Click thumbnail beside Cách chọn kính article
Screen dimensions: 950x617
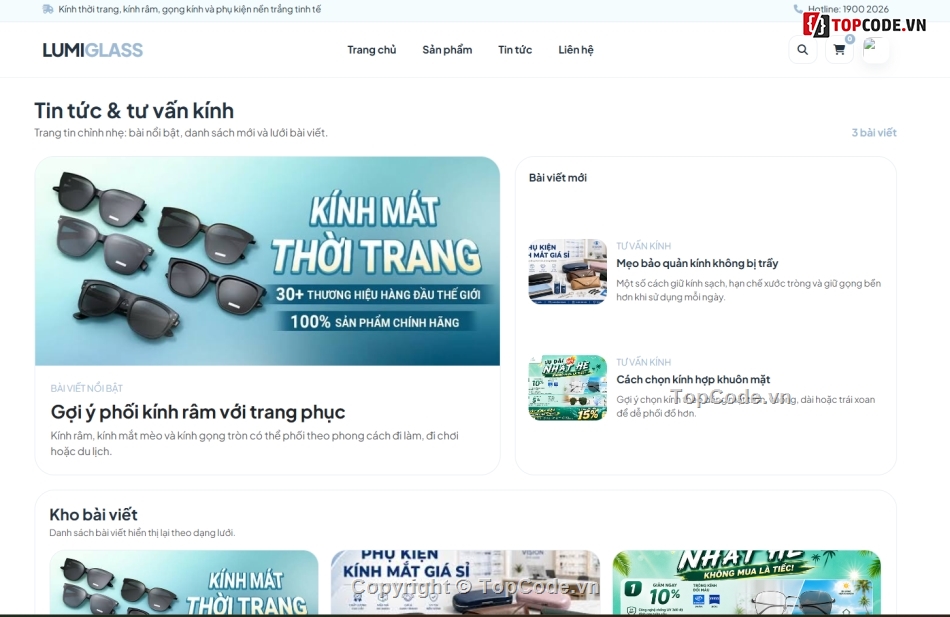tap(567, 387)
